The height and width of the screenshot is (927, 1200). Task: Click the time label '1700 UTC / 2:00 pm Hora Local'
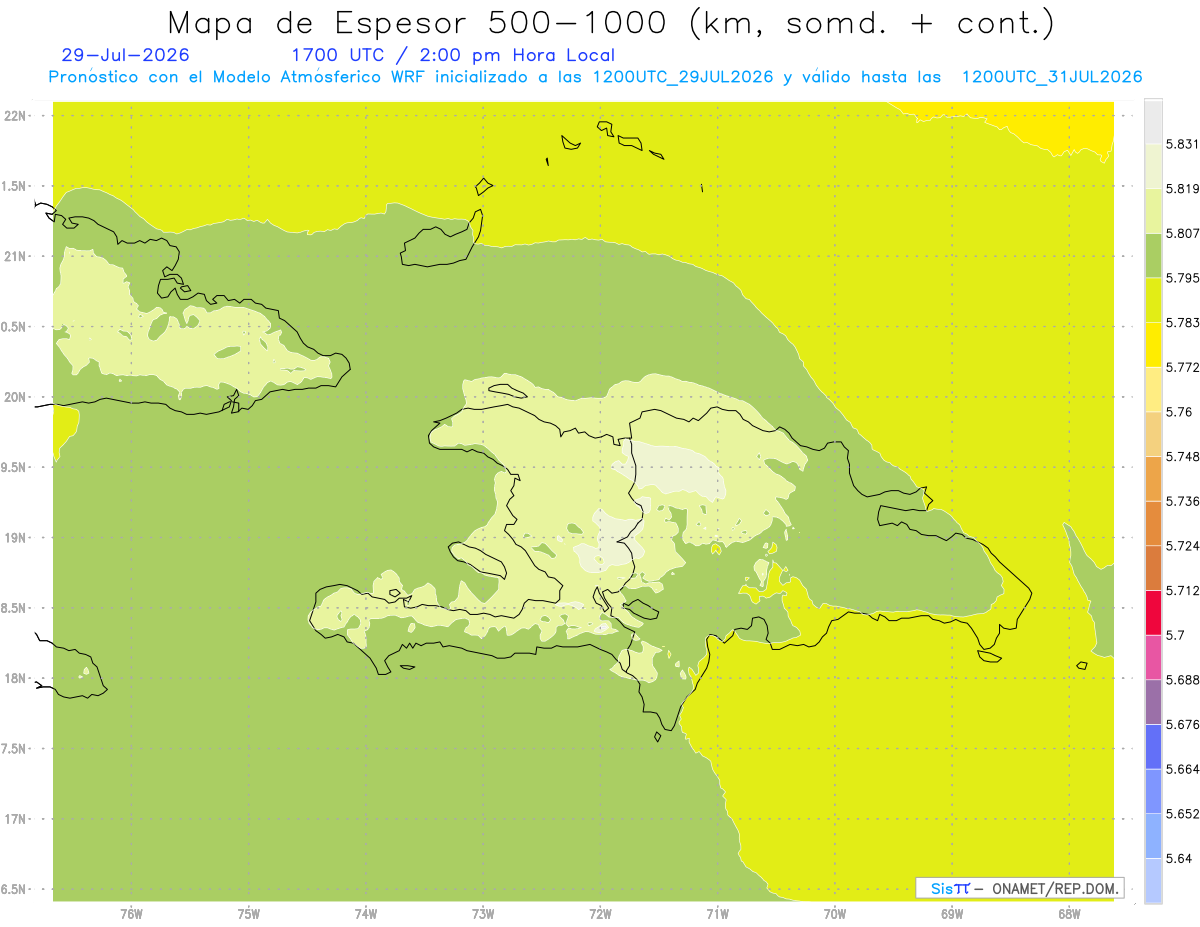(453, 56)
